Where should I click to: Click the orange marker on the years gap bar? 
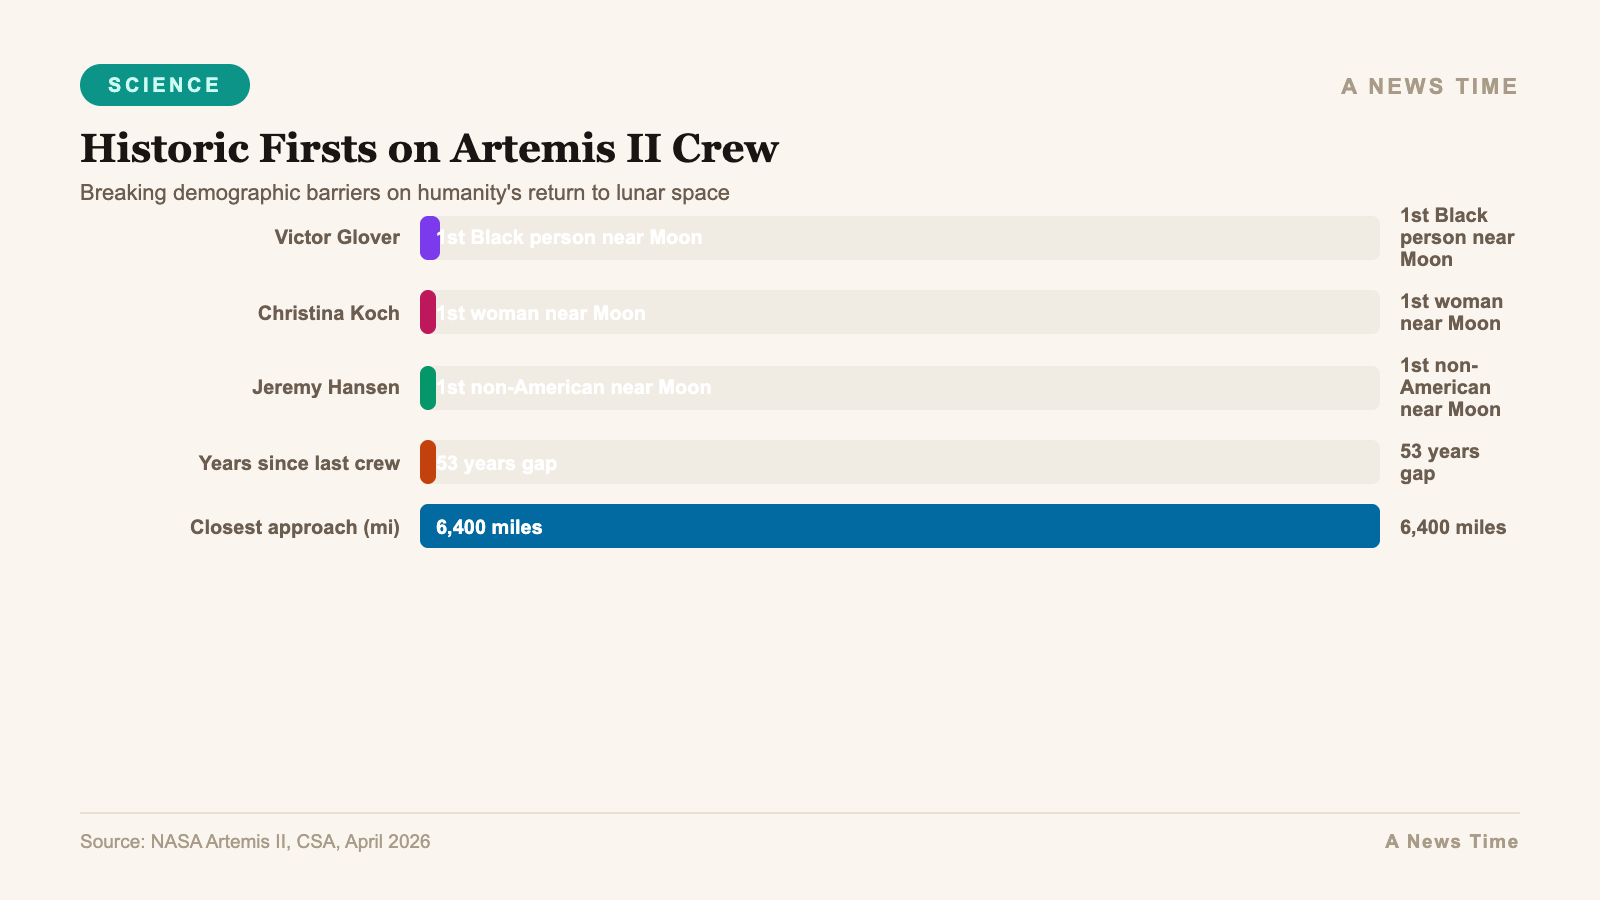point(430,462)
